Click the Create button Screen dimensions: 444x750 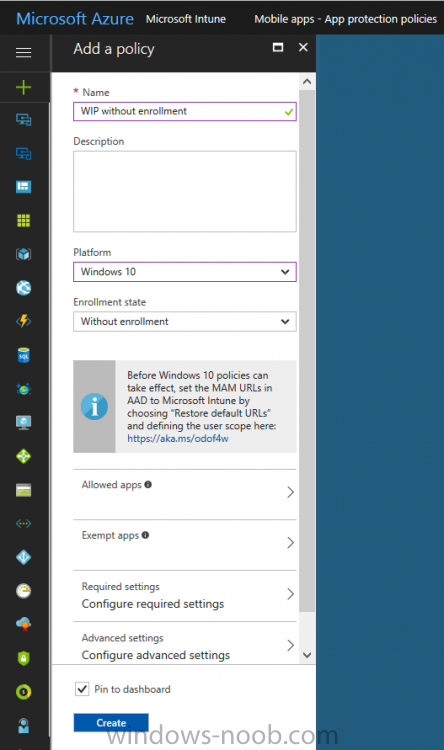111,723
